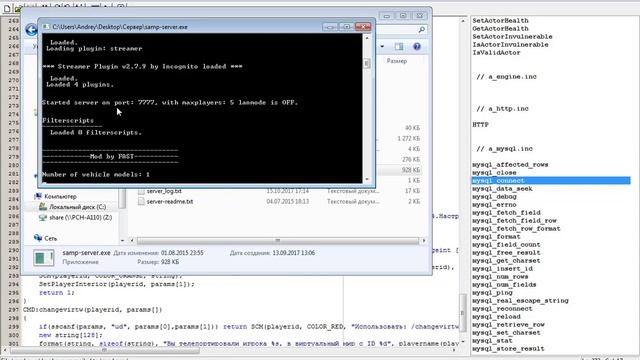The image size is (640, 360).
Task: Select HTTP in the function list
Action: pos(480,124)
